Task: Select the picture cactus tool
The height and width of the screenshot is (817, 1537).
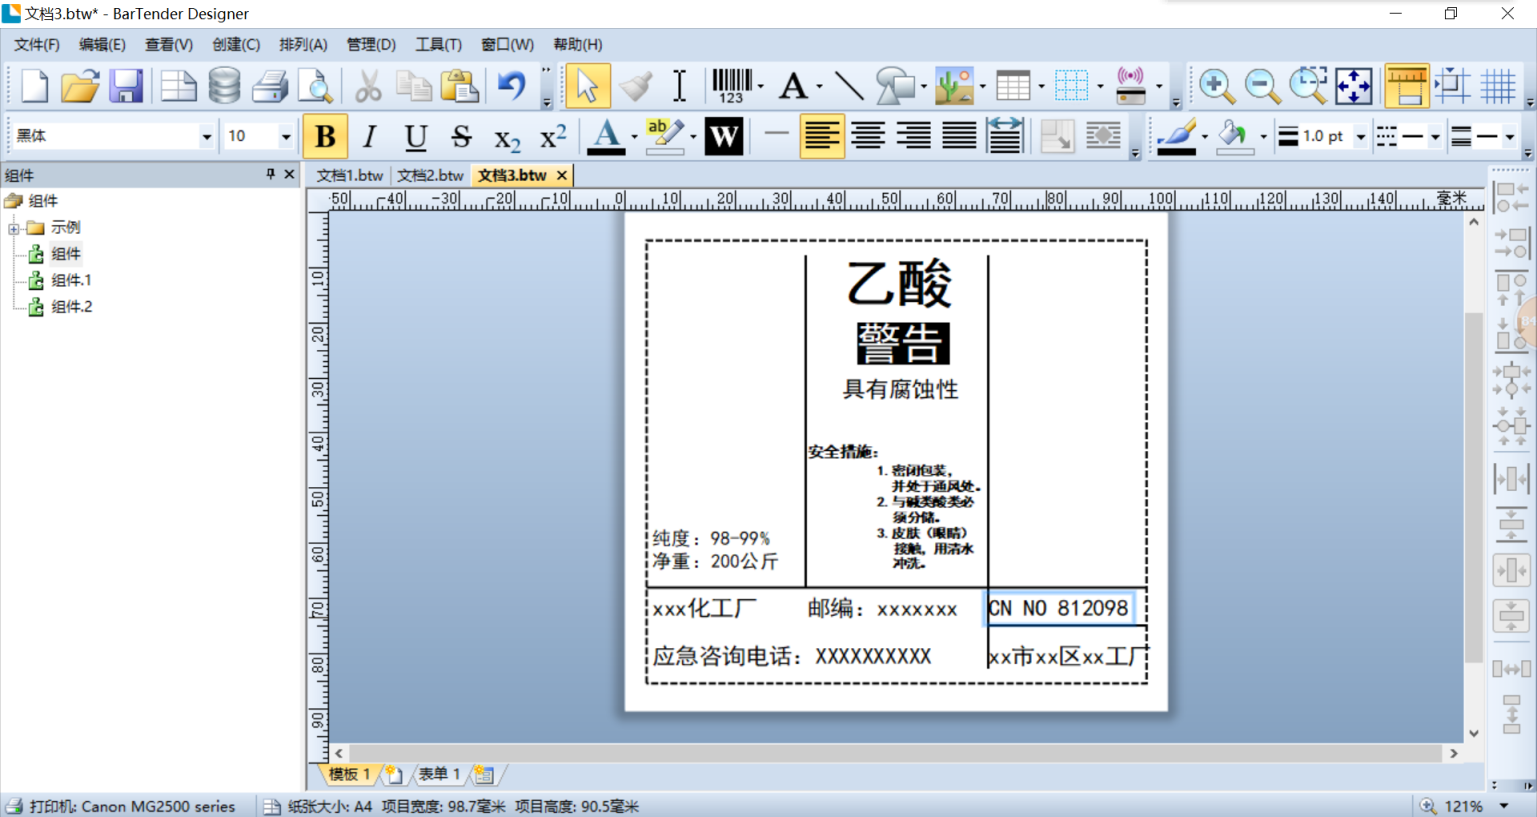Action: pyautogui.click(x=954, y=86)
